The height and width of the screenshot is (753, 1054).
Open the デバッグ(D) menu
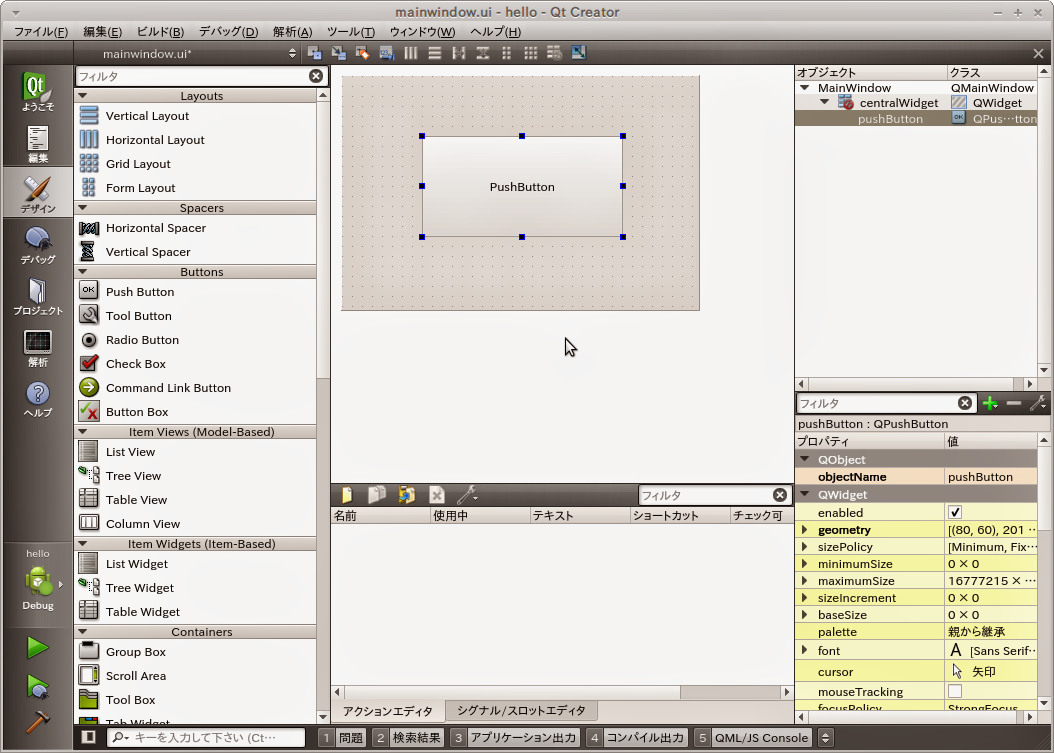pos(229,32)
